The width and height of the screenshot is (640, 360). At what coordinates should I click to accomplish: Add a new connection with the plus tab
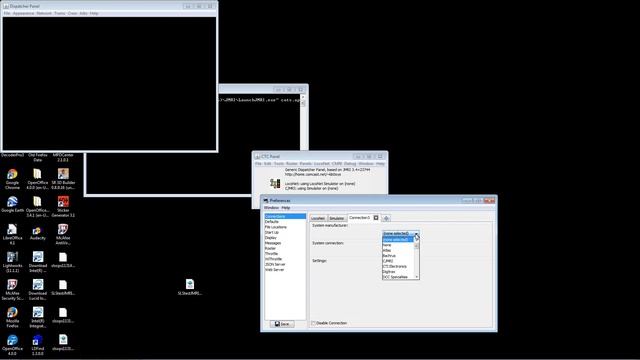[x=386, y=218]
